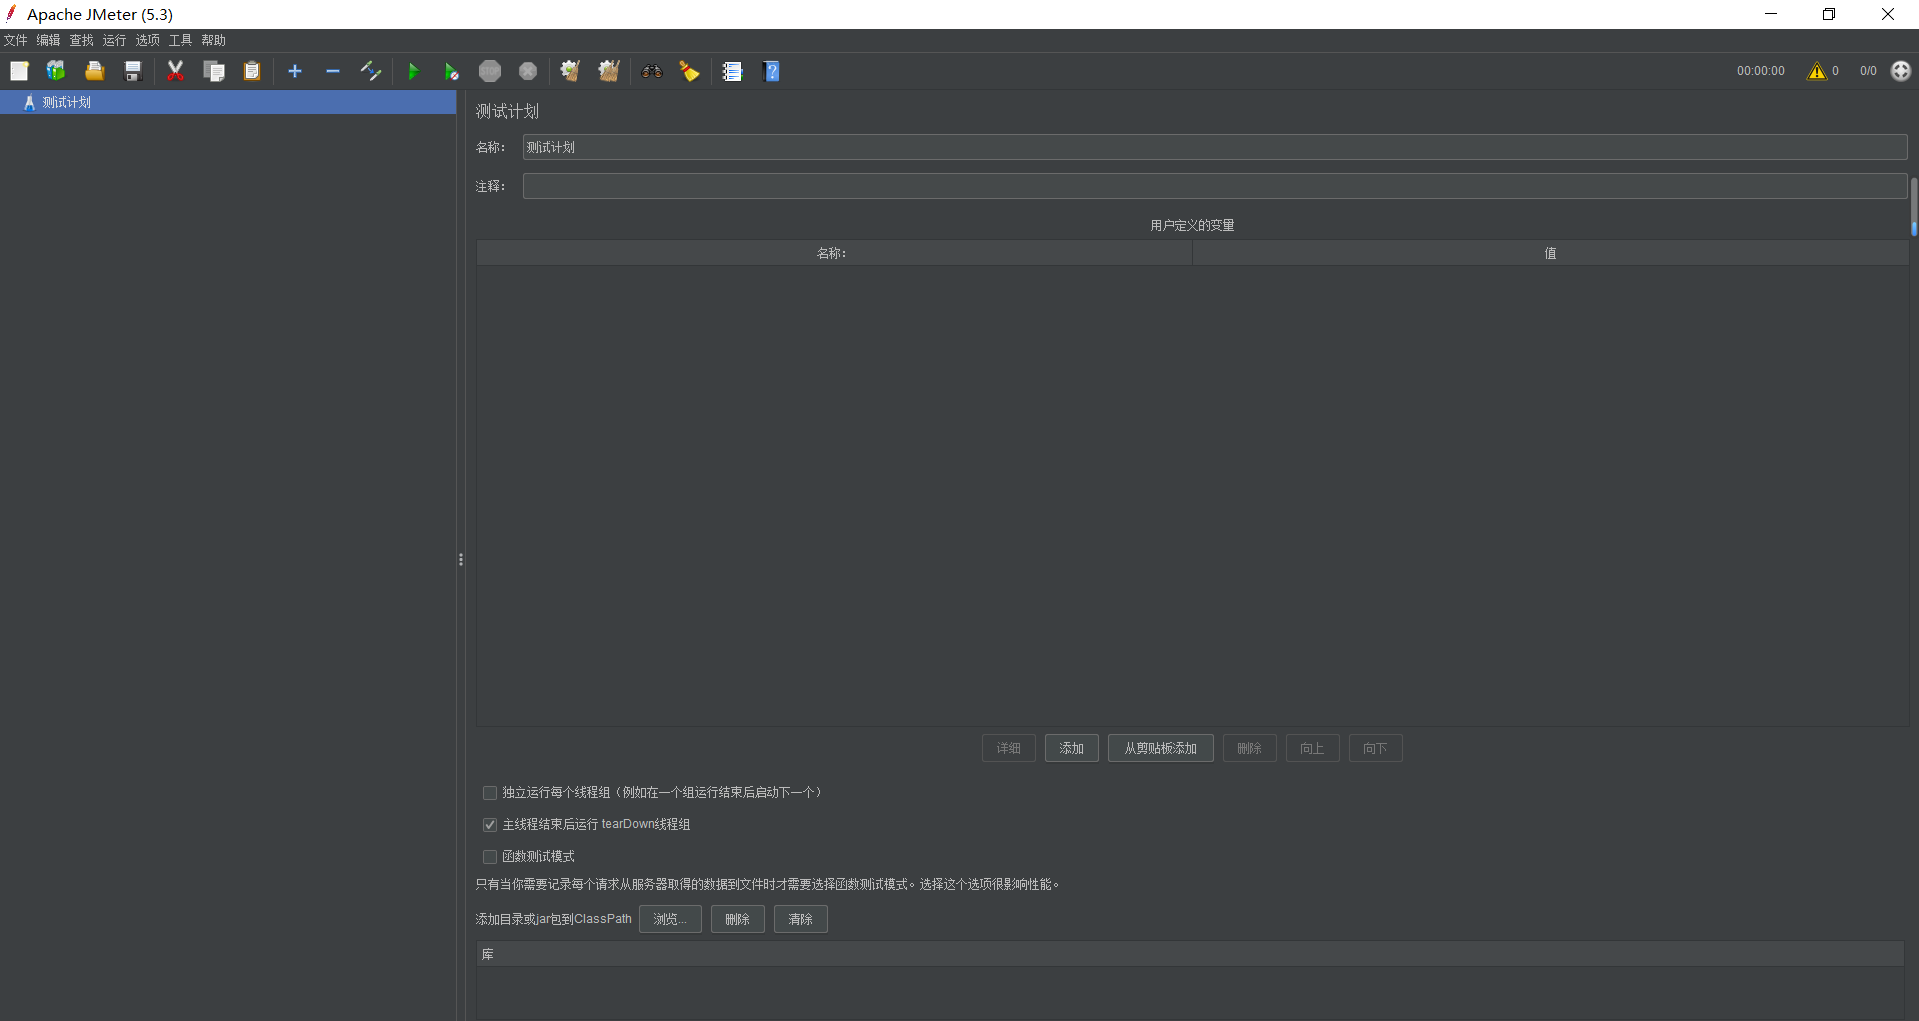Start the test with green play icon

pyautogui.click(x=413, y=71)
